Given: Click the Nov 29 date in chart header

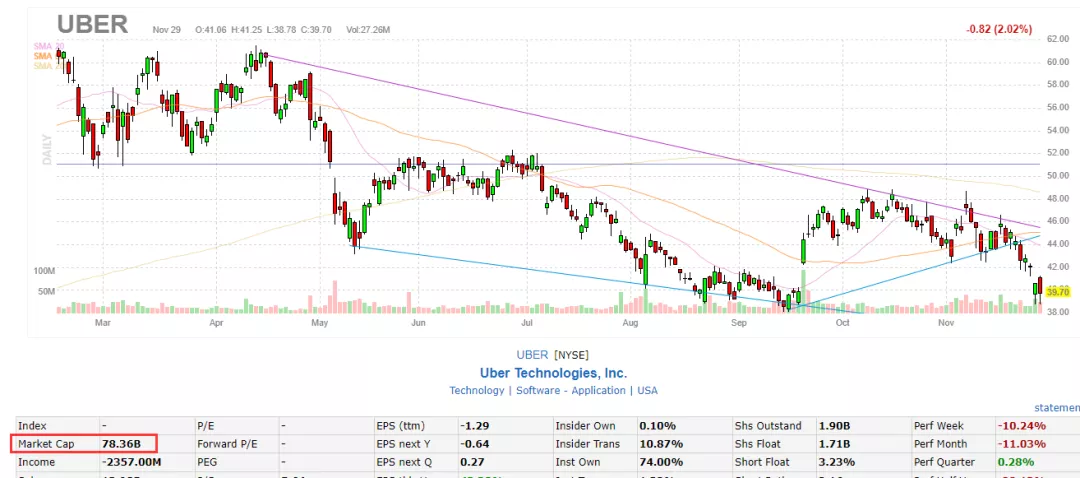Looking at the screenshot, I should pyautogui.click(x=167, y=30).
